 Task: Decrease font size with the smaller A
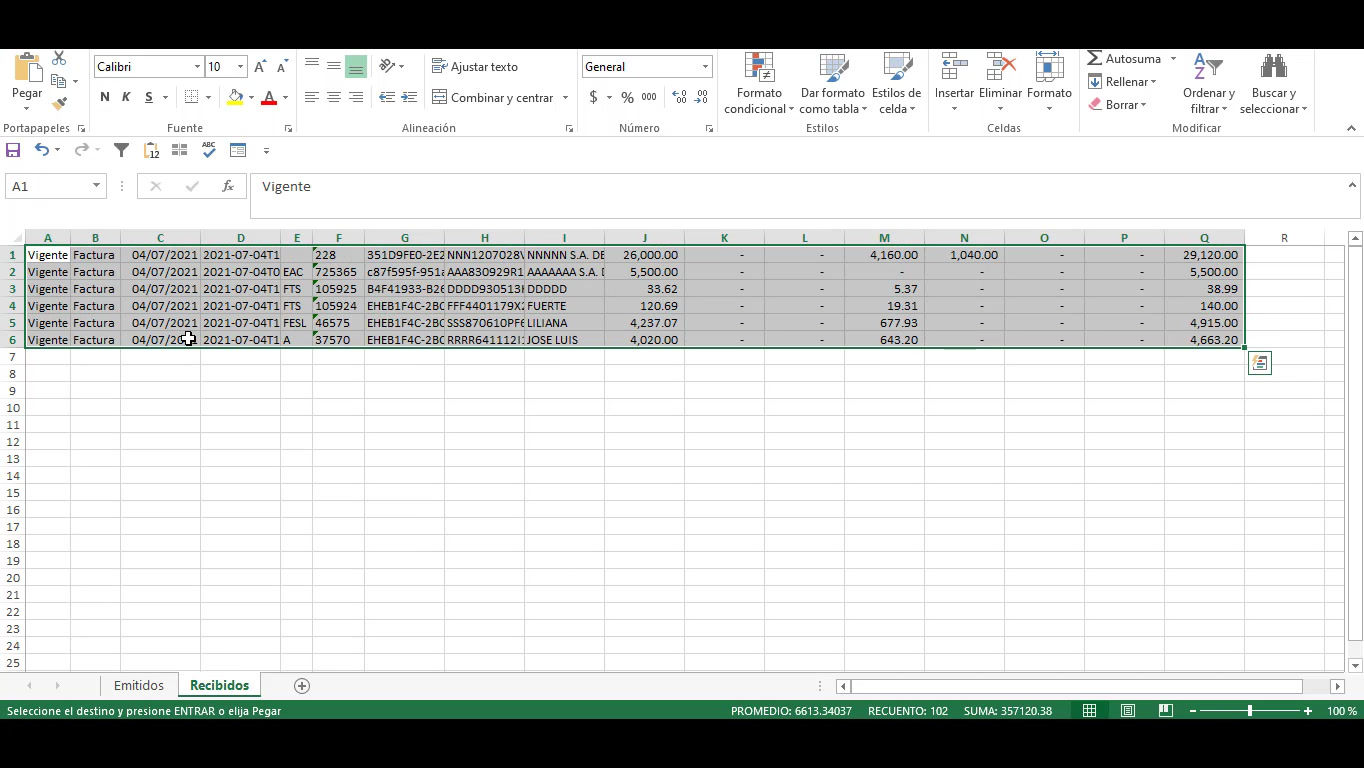click(282, 67)
